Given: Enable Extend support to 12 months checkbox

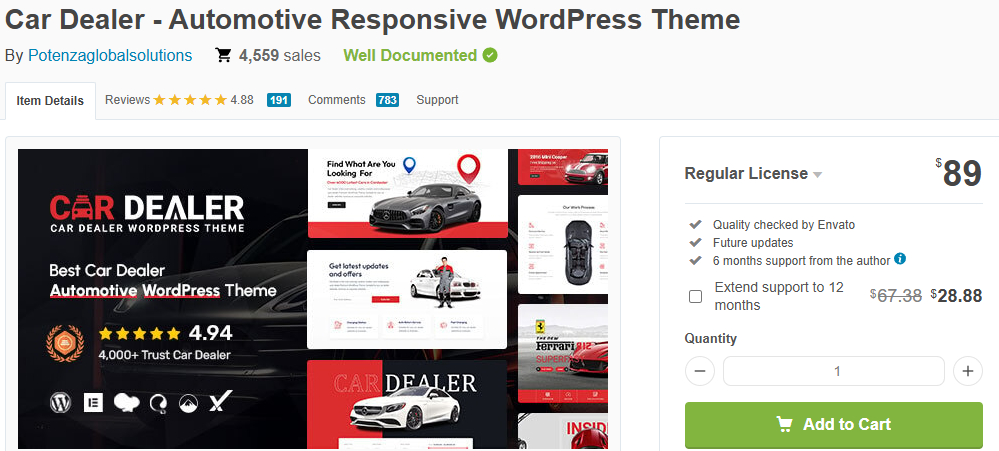Looking at the screenshot, I should [696, 296].
